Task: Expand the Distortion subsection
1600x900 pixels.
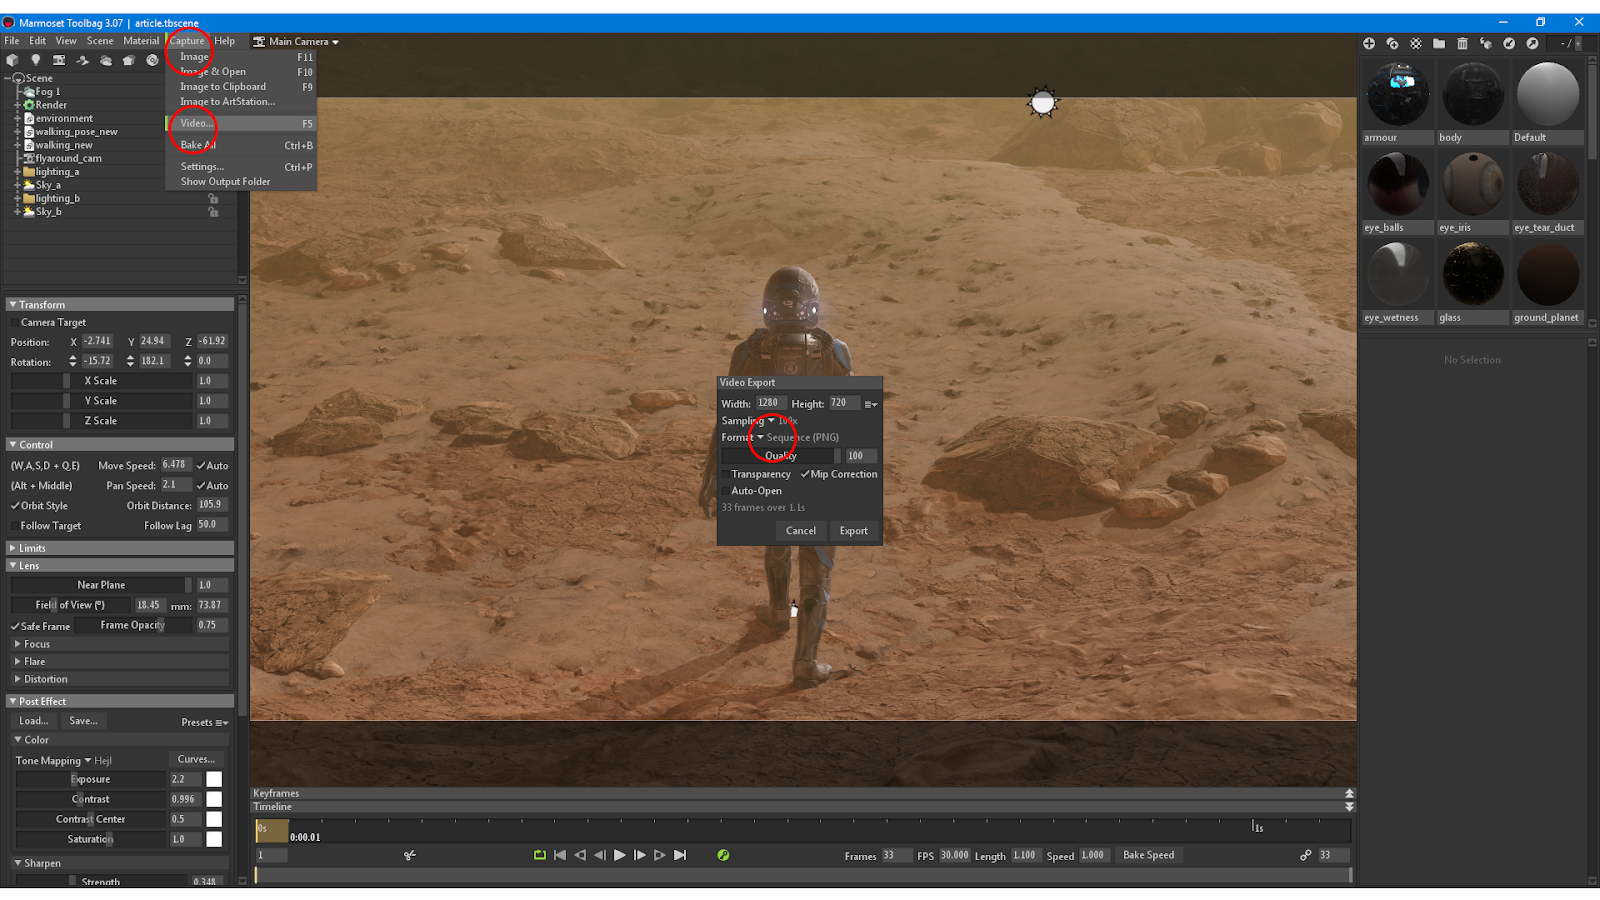Action: (120, 679)
